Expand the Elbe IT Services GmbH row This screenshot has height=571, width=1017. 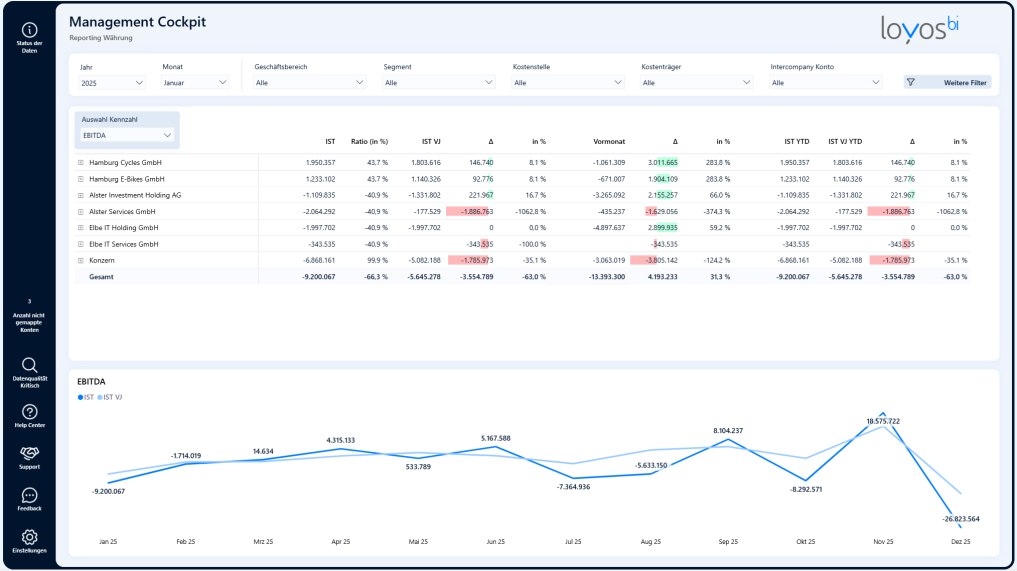[x=80, y=244]
